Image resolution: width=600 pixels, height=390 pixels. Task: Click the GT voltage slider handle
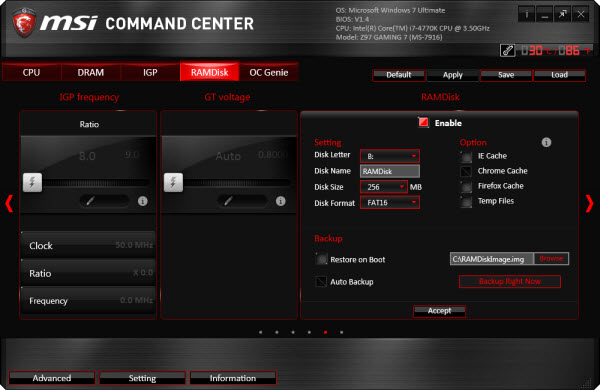[x=173, y=182]
